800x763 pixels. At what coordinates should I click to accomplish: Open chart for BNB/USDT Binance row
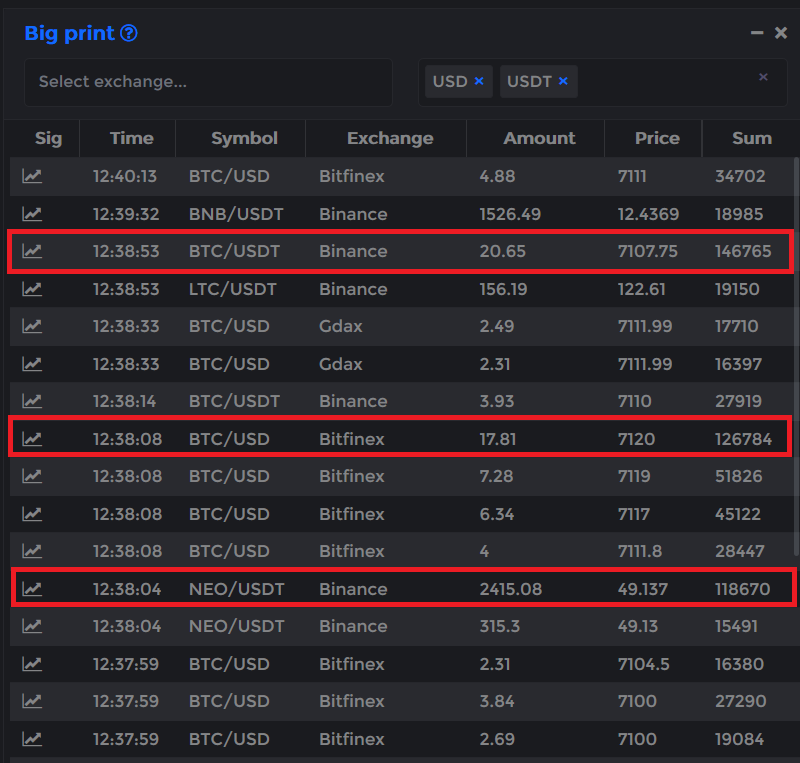pos(32,214)
